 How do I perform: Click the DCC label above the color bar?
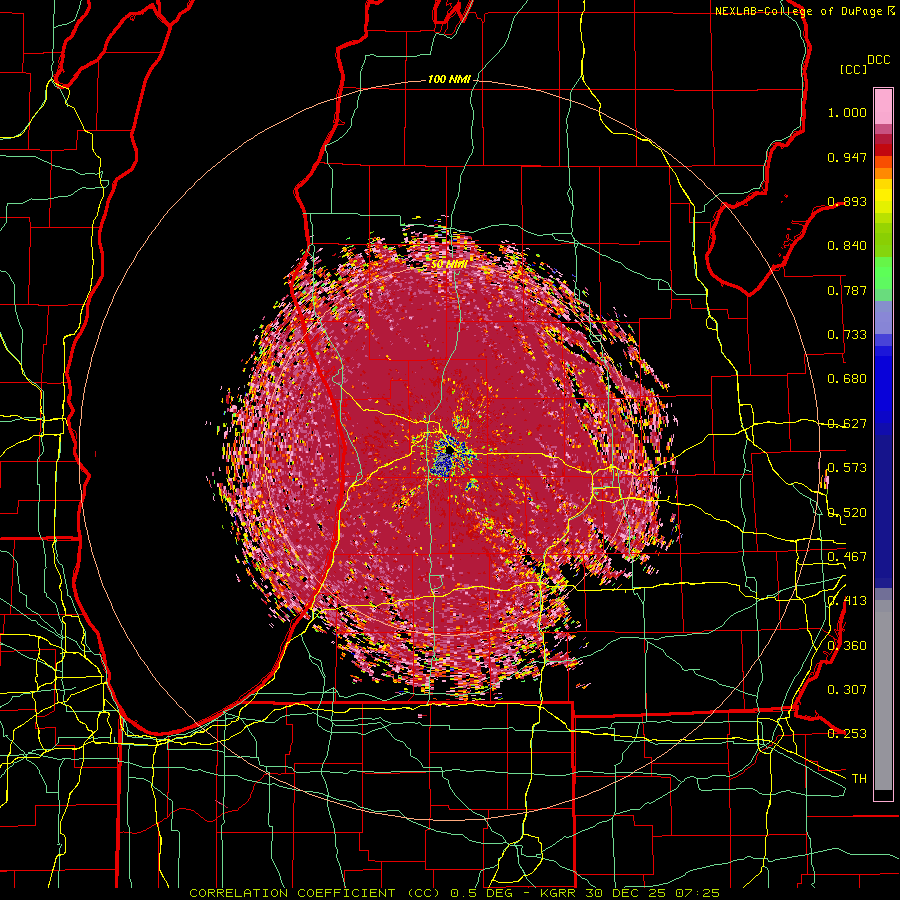(879, 60)
